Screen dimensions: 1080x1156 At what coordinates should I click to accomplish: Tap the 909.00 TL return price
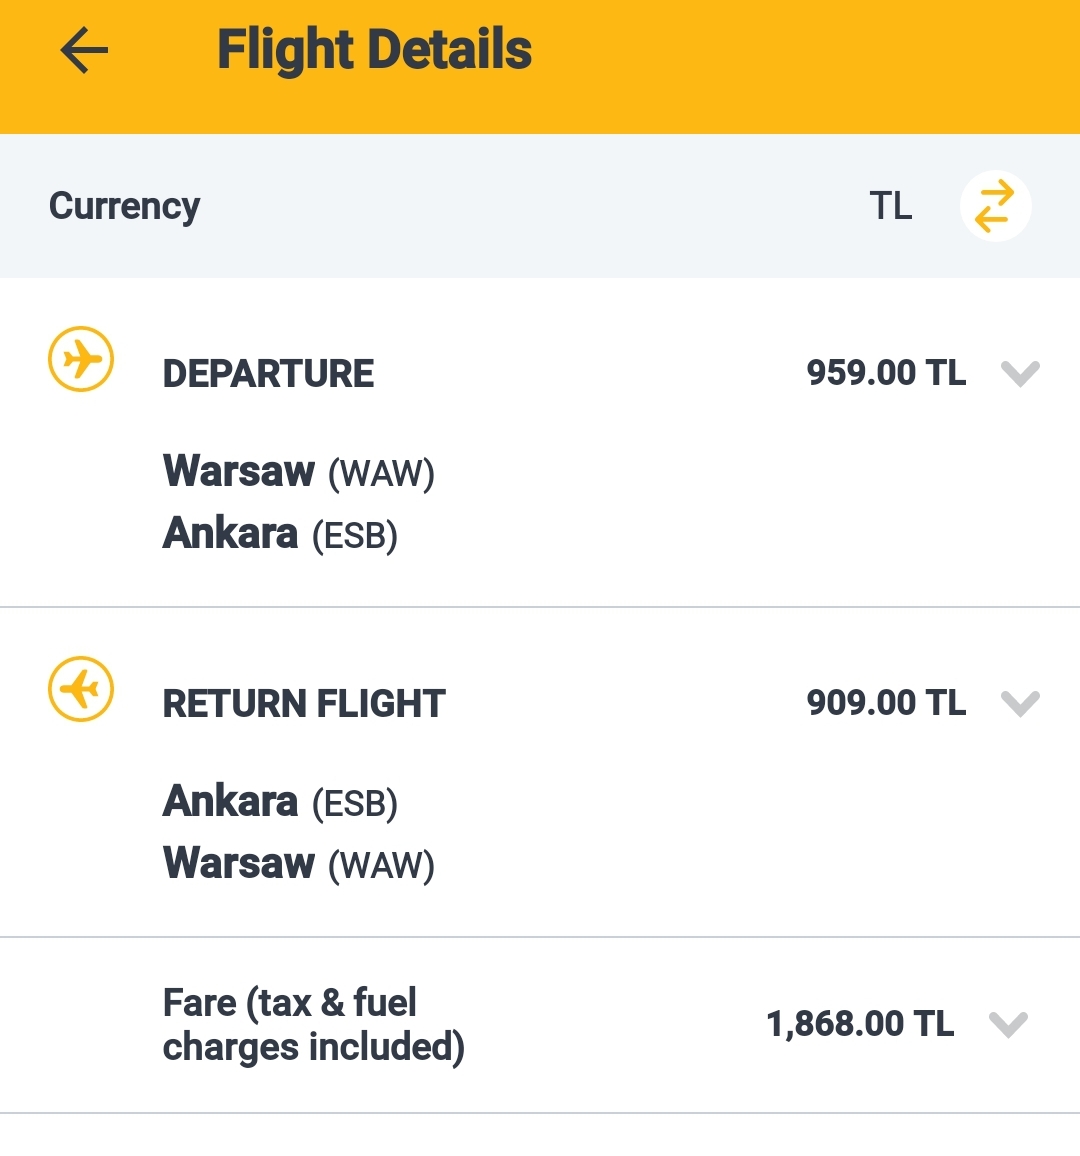click(x=886, y=703)
